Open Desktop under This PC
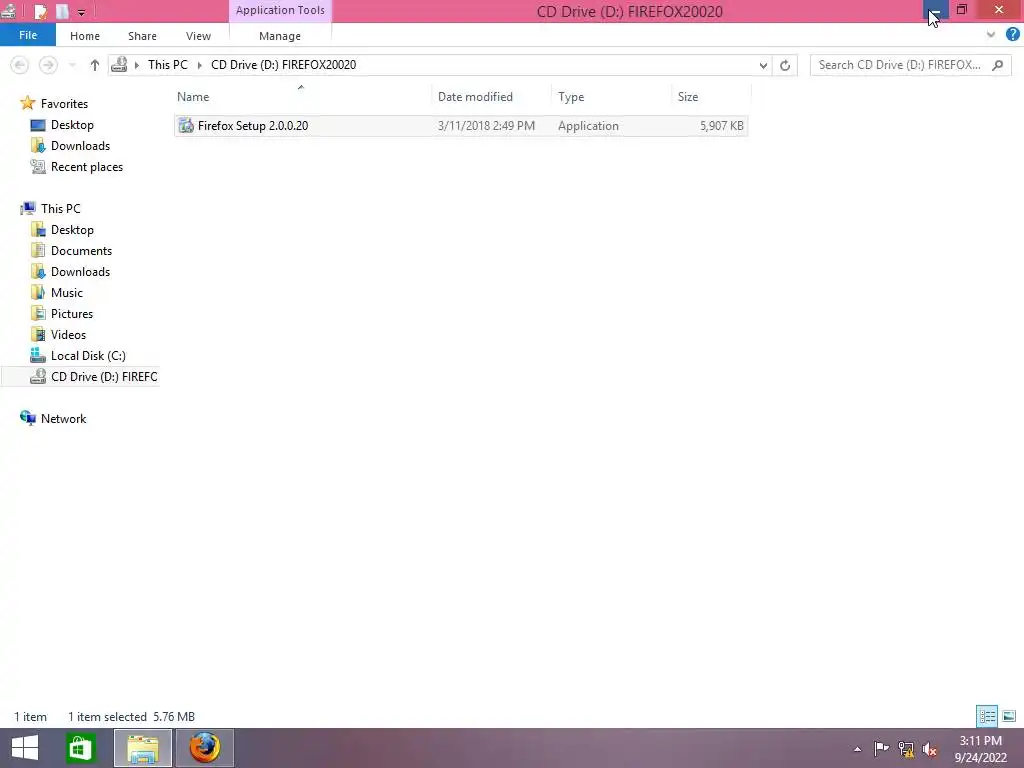Screen dimensions: 1024x768 pyautogui.click(x=72, y=230)
